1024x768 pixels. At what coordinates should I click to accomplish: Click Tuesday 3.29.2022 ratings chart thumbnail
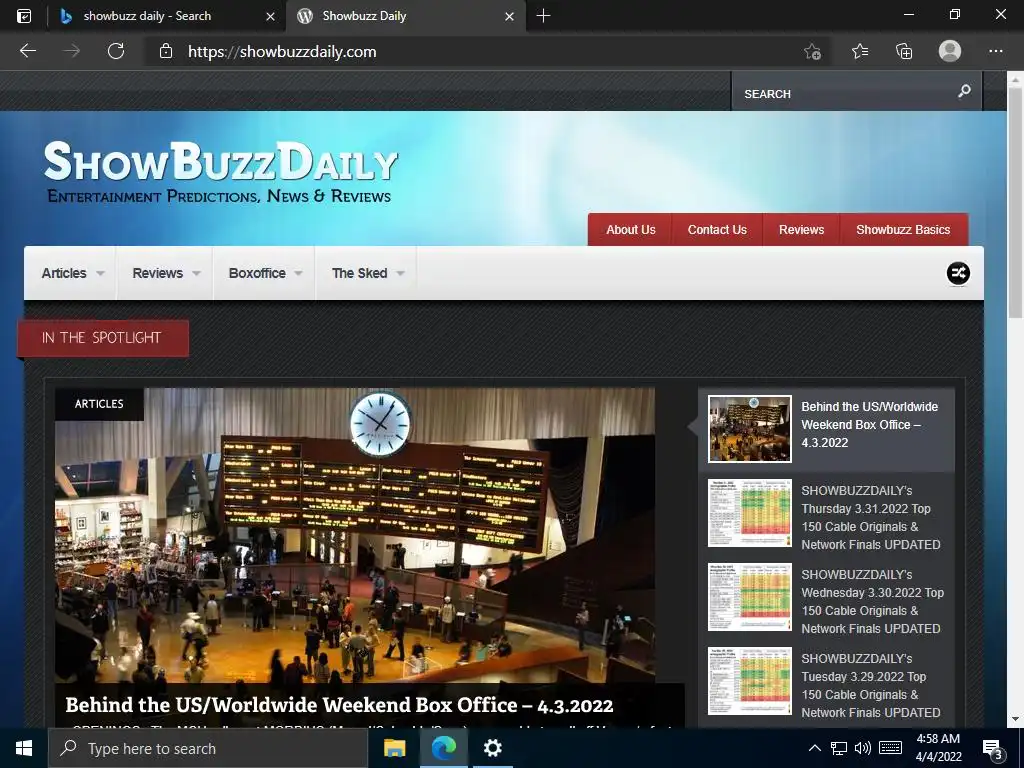[x=750, y=681]
